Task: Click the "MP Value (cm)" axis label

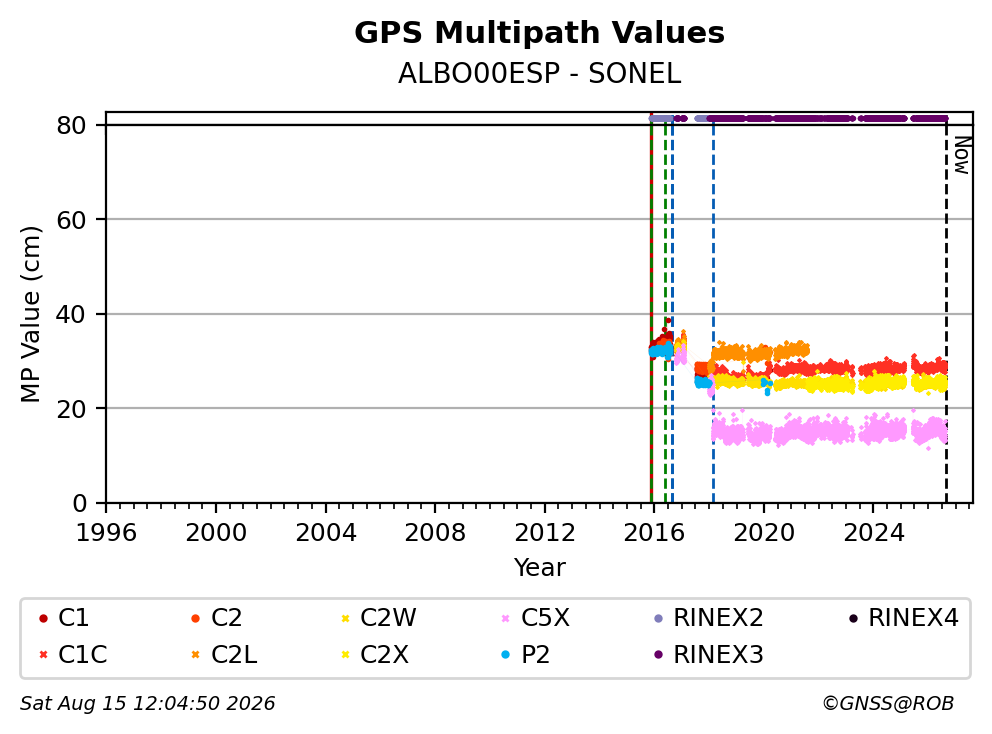Action: 30,314
